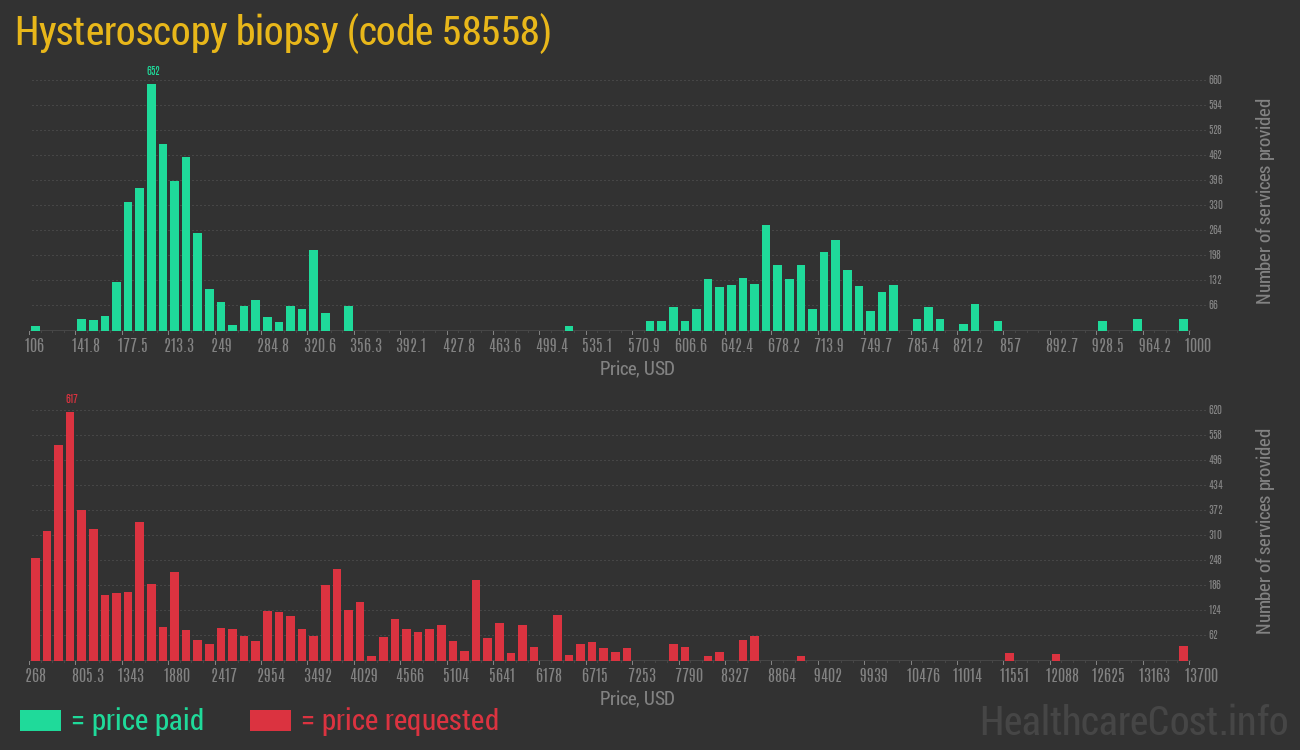Click the "= price requested" legend text

tap(399, 720)
